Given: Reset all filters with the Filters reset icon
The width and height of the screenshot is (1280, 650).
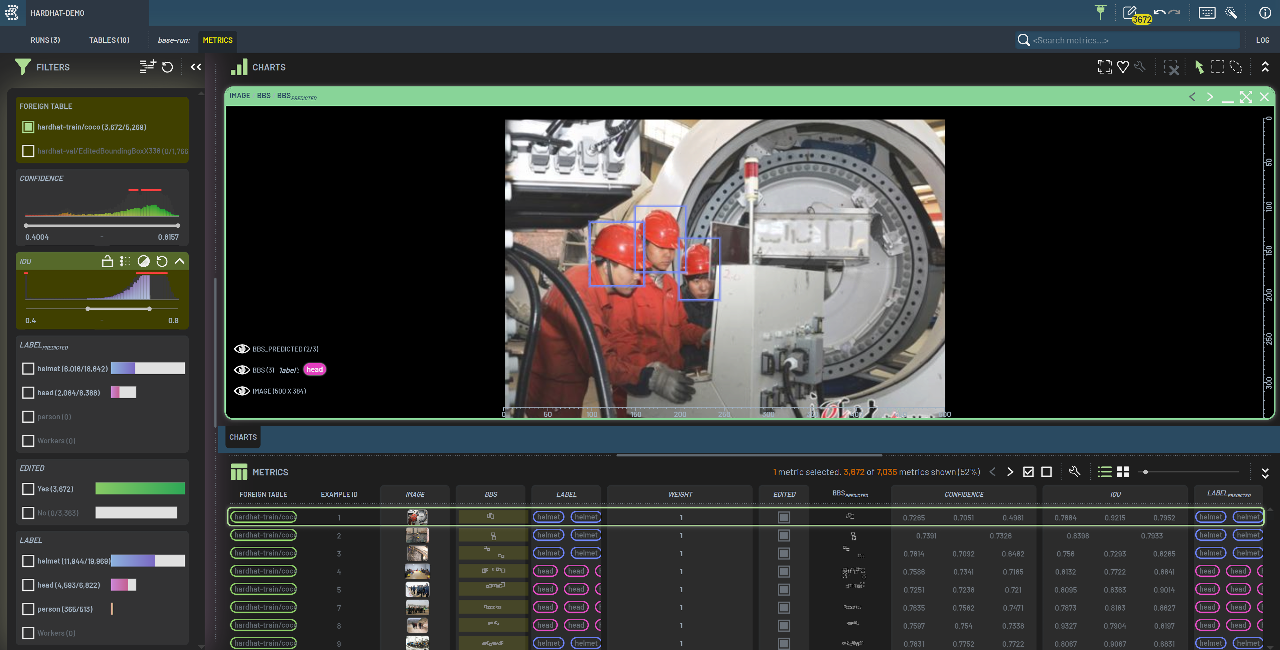Looking at the screenshot, I should click(x=168, y=67).
